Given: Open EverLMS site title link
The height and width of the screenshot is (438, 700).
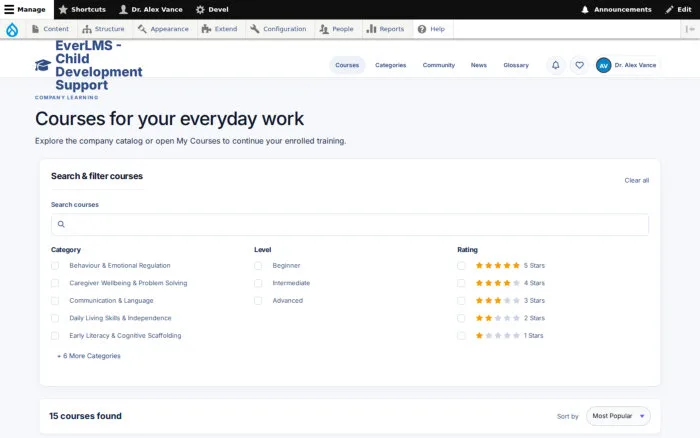Looking at the screenshot, I should click(x=99, y=65).
